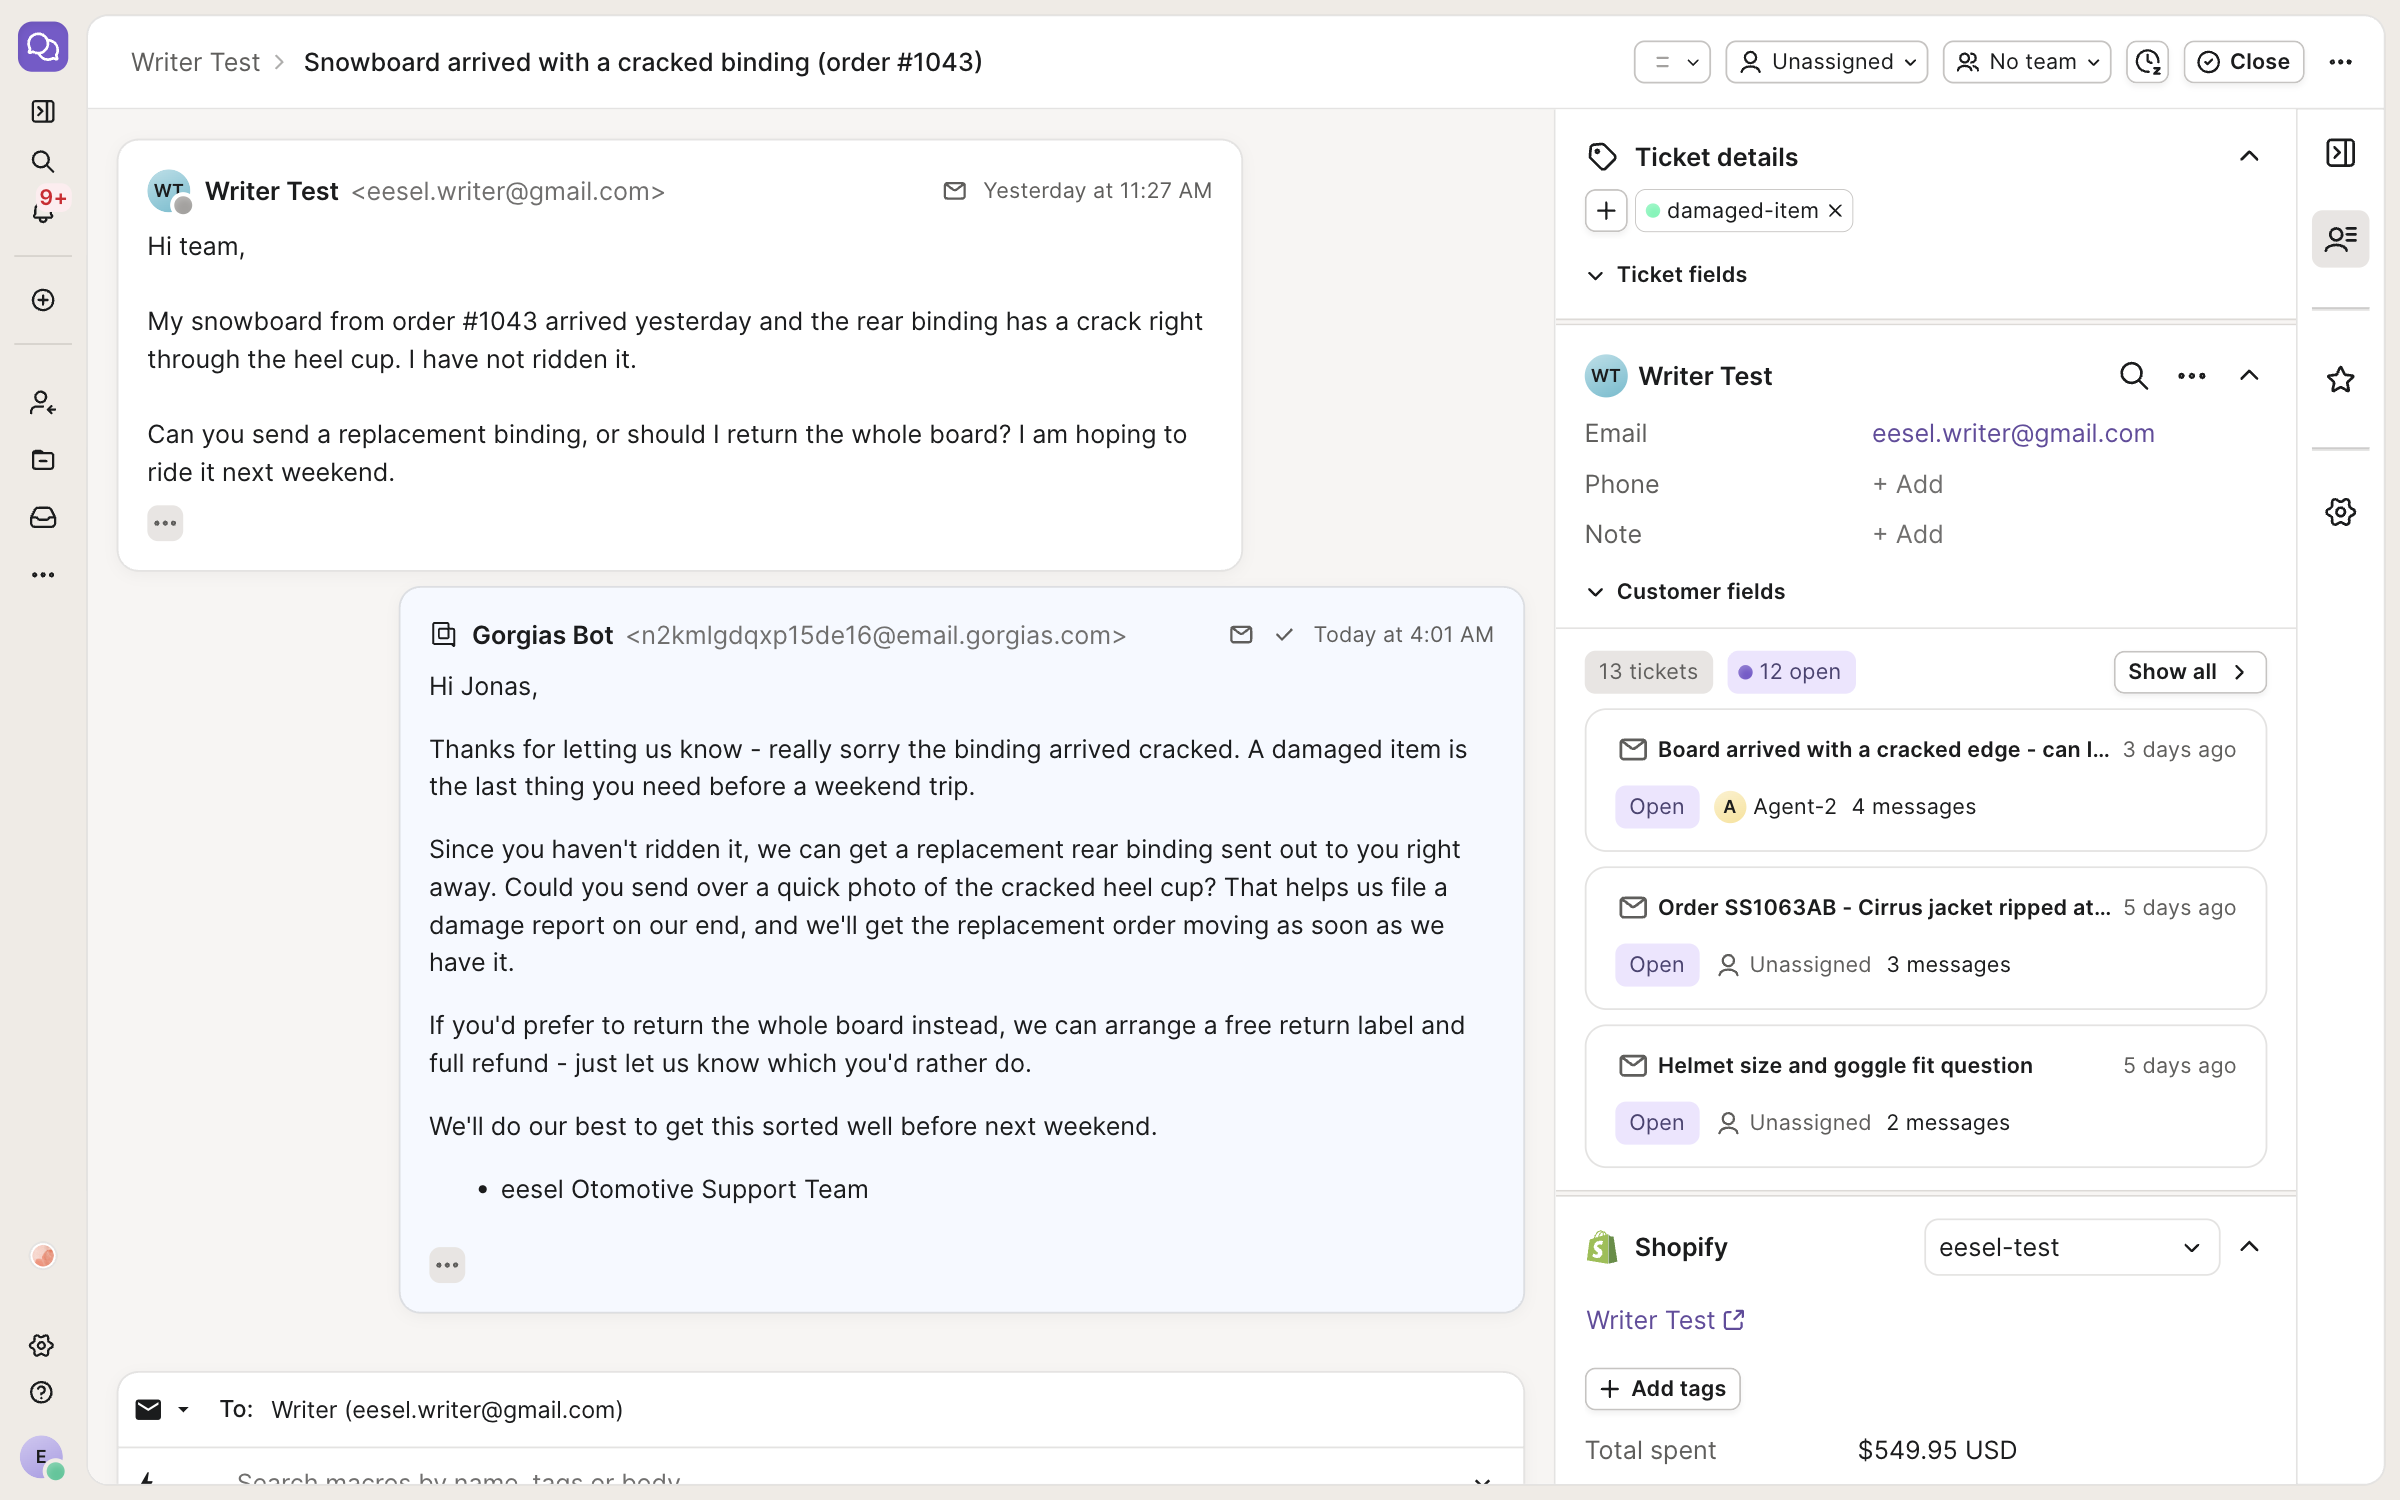Open the eesel-test Shopify store dropdown
The width and height of the screenshot is (2400, 1500).
click(2071, 1247)
